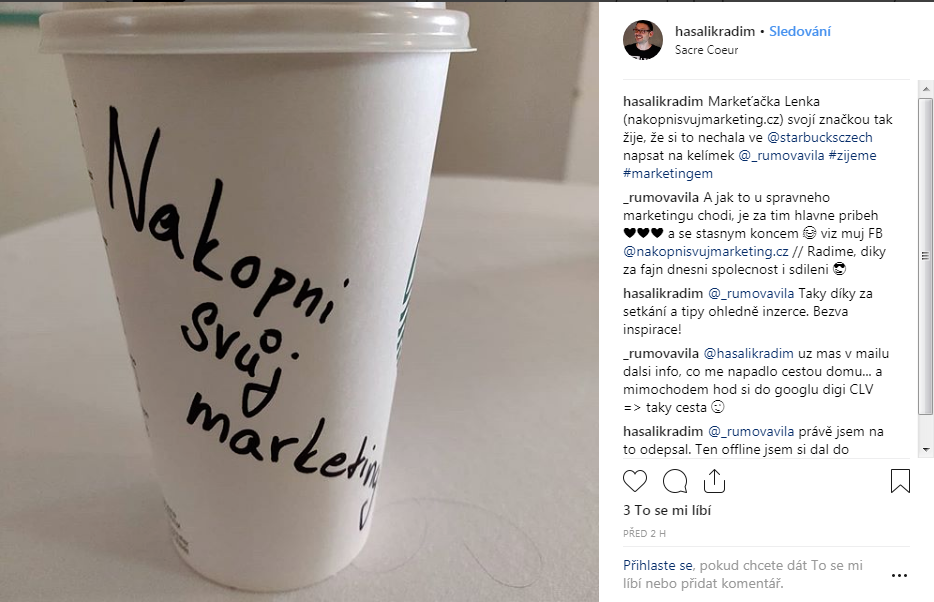Save post with bookmark icon
Viewport: 934px width, 602px height.
tap(900, 481)
